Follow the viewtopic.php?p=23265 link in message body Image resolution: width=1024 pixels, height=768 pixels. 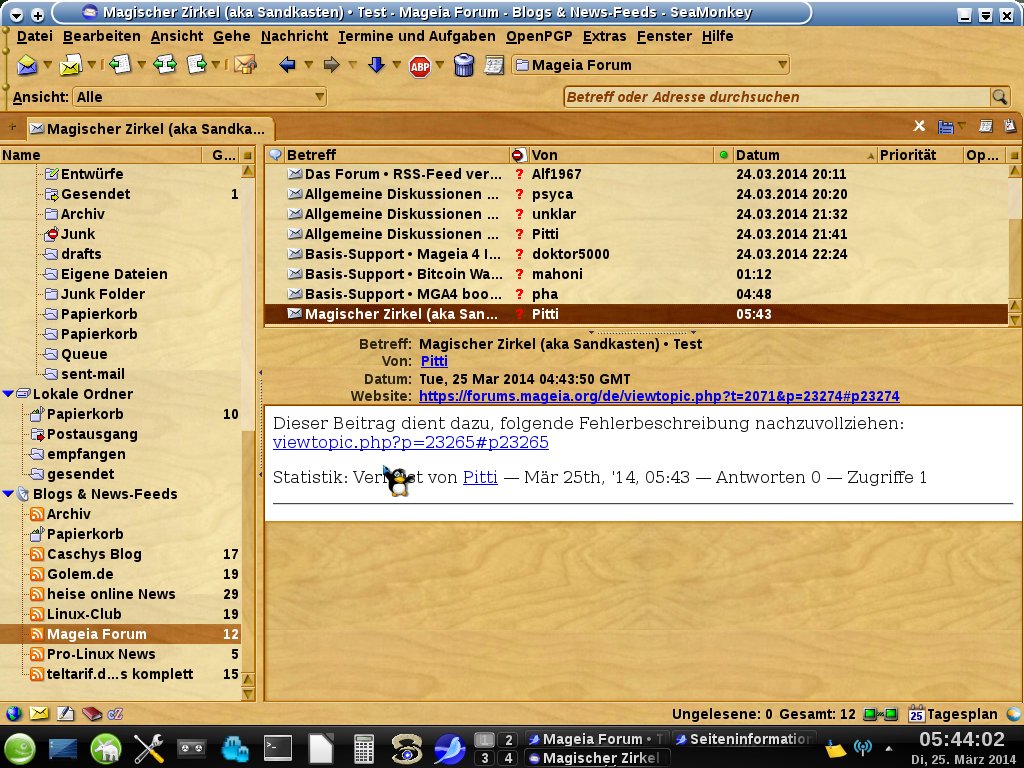pos(411,442)
